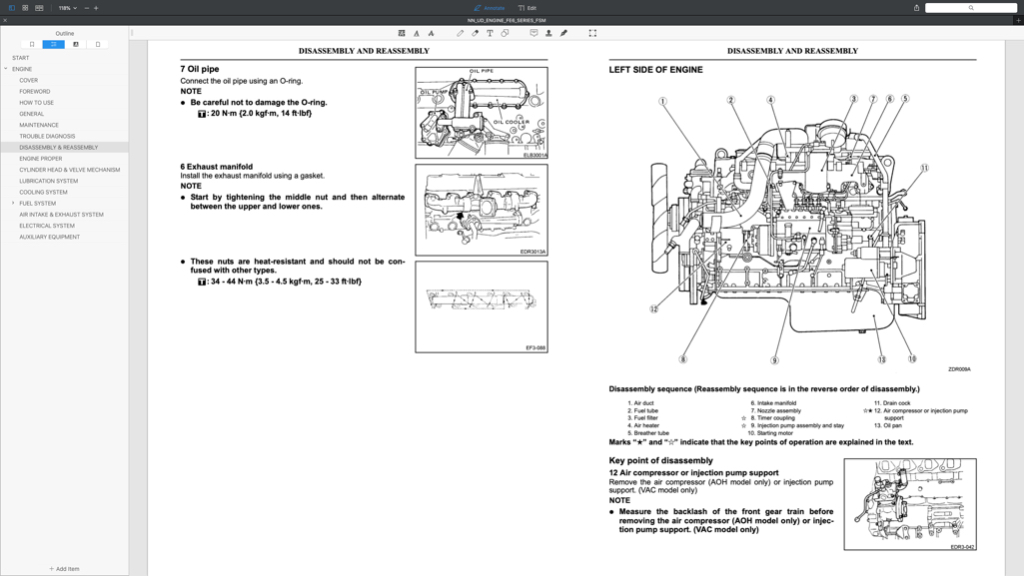This screenshot has height=576, width=1024.
Task: Open CYLINDER HEAD & VELVE MECHANISM entry
Action: tap(69, 170)
